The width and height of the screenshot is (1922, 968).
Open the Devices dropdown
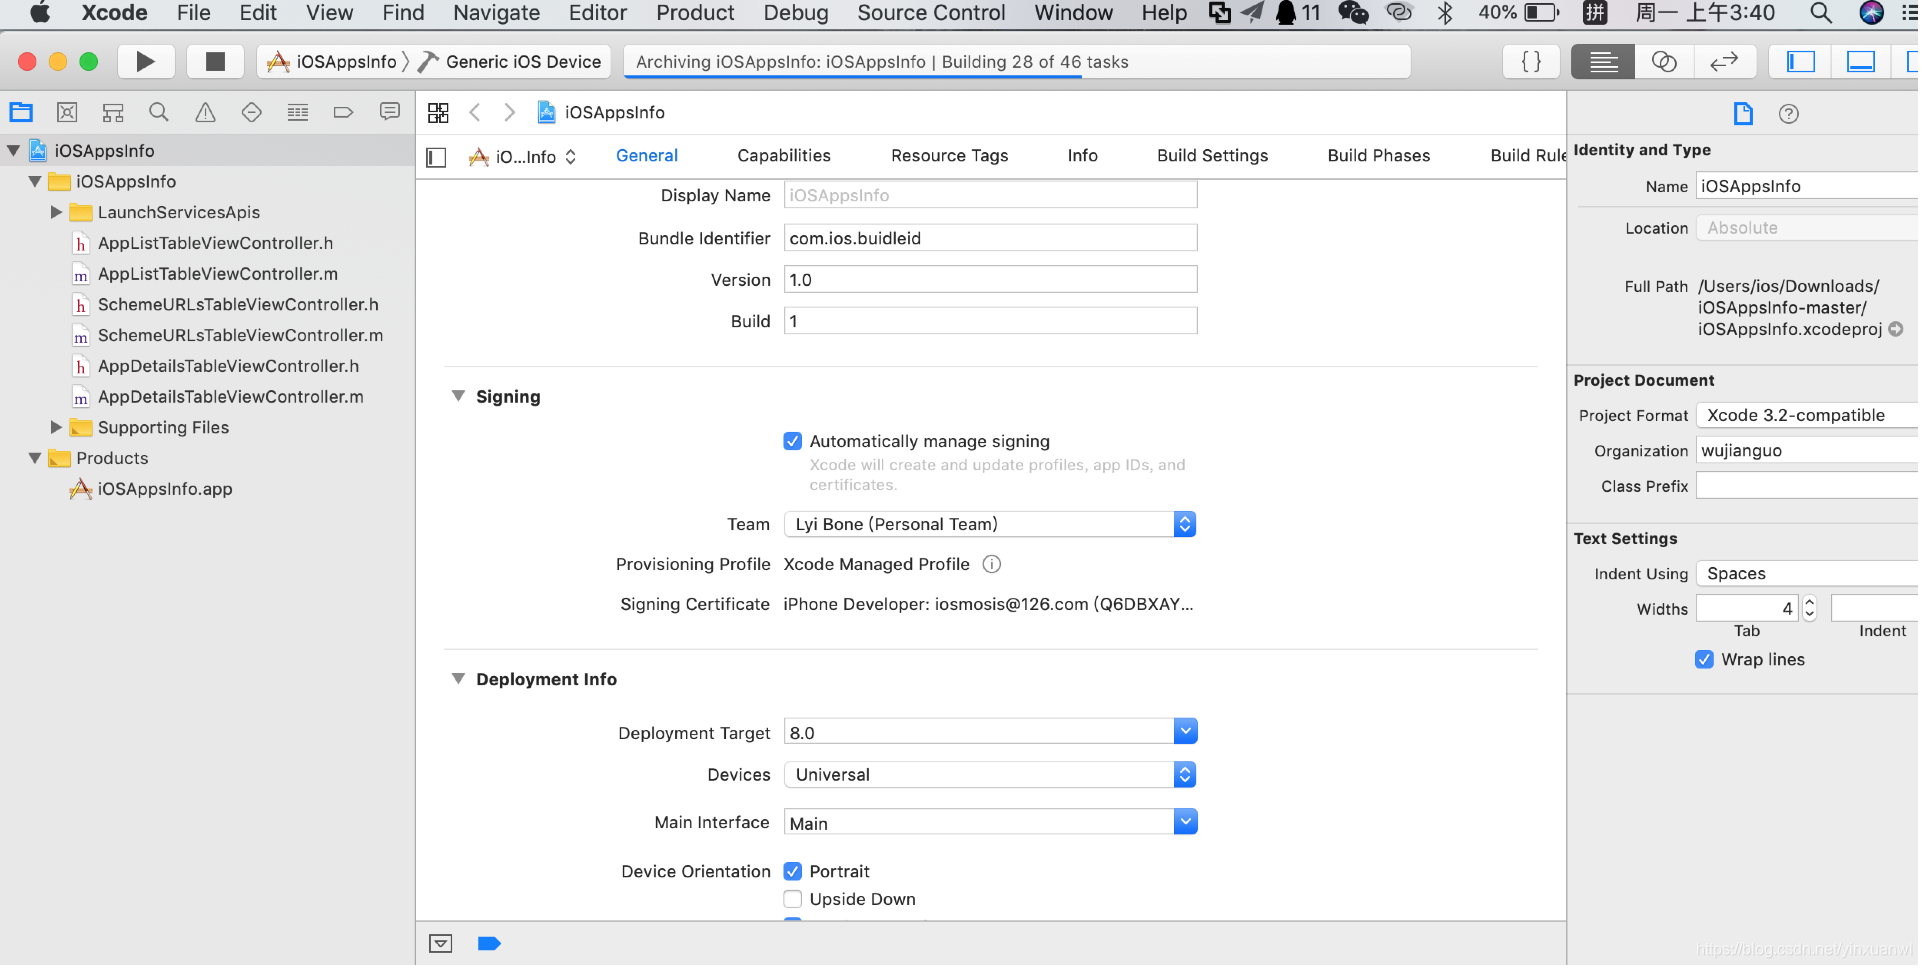point(990,775)
